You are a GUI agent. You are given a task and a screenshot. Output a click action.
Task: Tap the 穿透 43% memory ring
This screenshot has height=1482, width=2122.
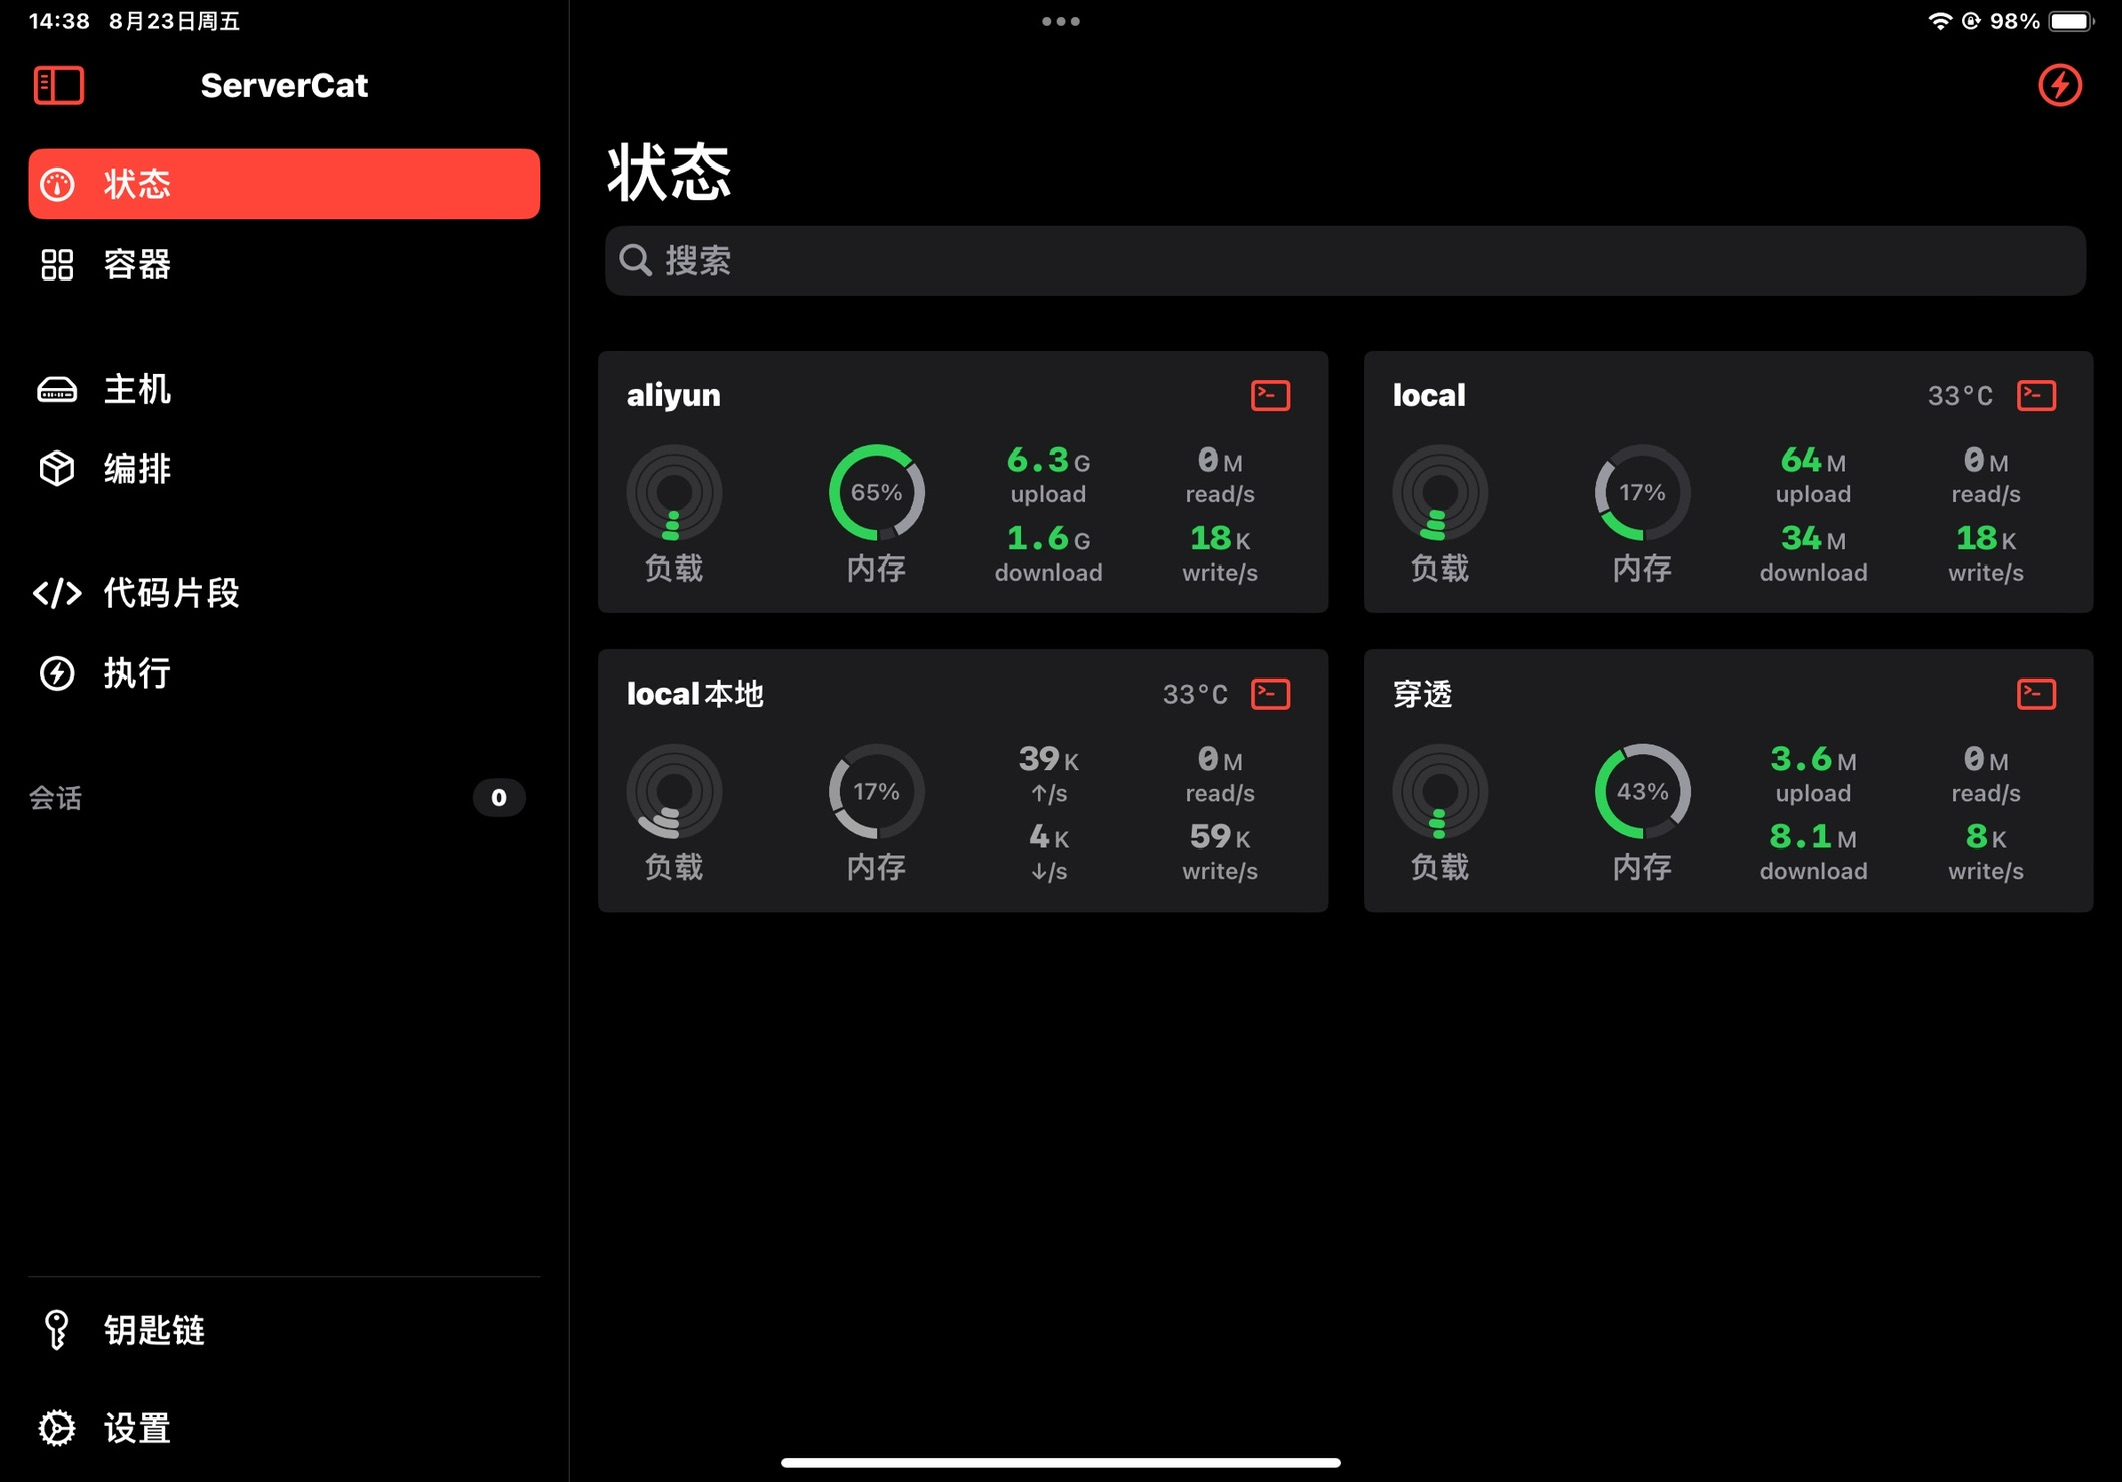click(x=1642, y=792)
